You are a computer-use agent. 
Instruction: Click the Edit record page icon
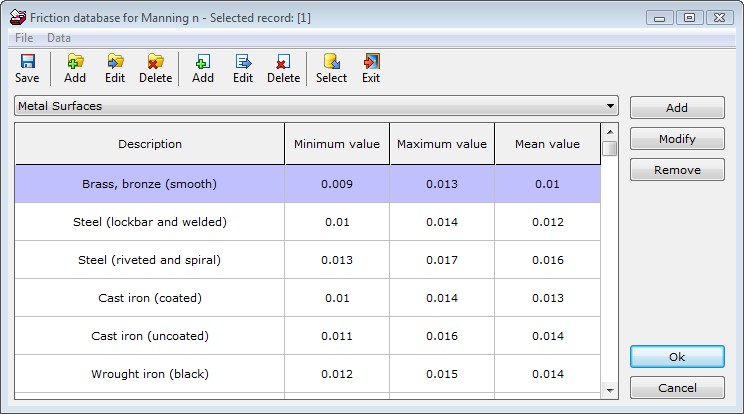pyautogui.click(x=243, y=62)
